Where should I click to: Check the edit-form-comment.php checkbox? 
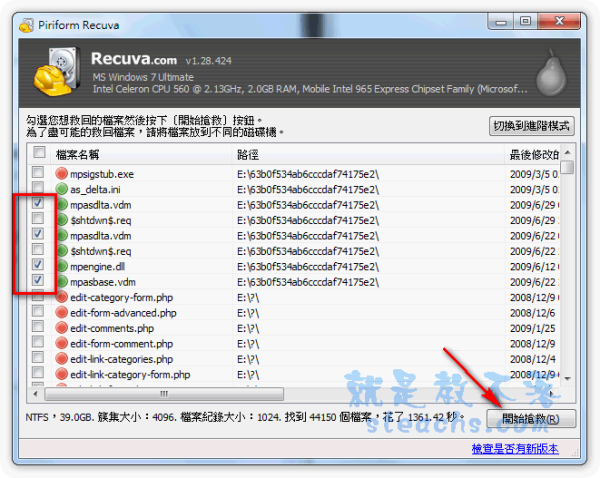coord(38,342)
